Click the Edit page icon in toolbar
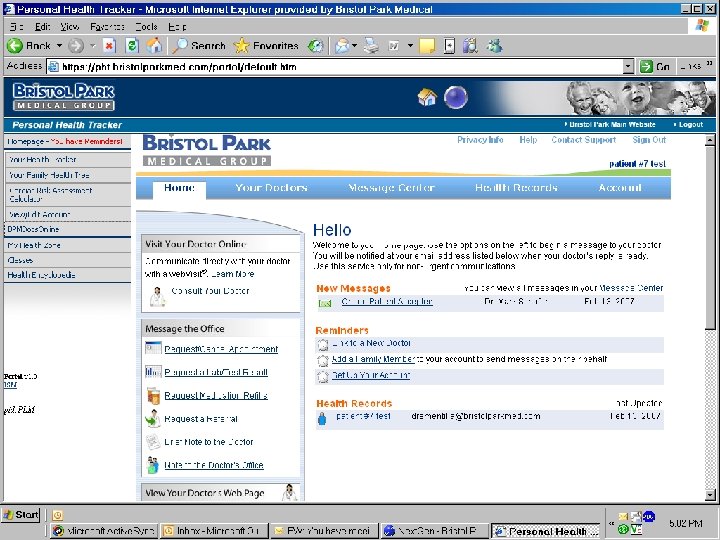Screen dimensions: 720x540 pos(394,45)
